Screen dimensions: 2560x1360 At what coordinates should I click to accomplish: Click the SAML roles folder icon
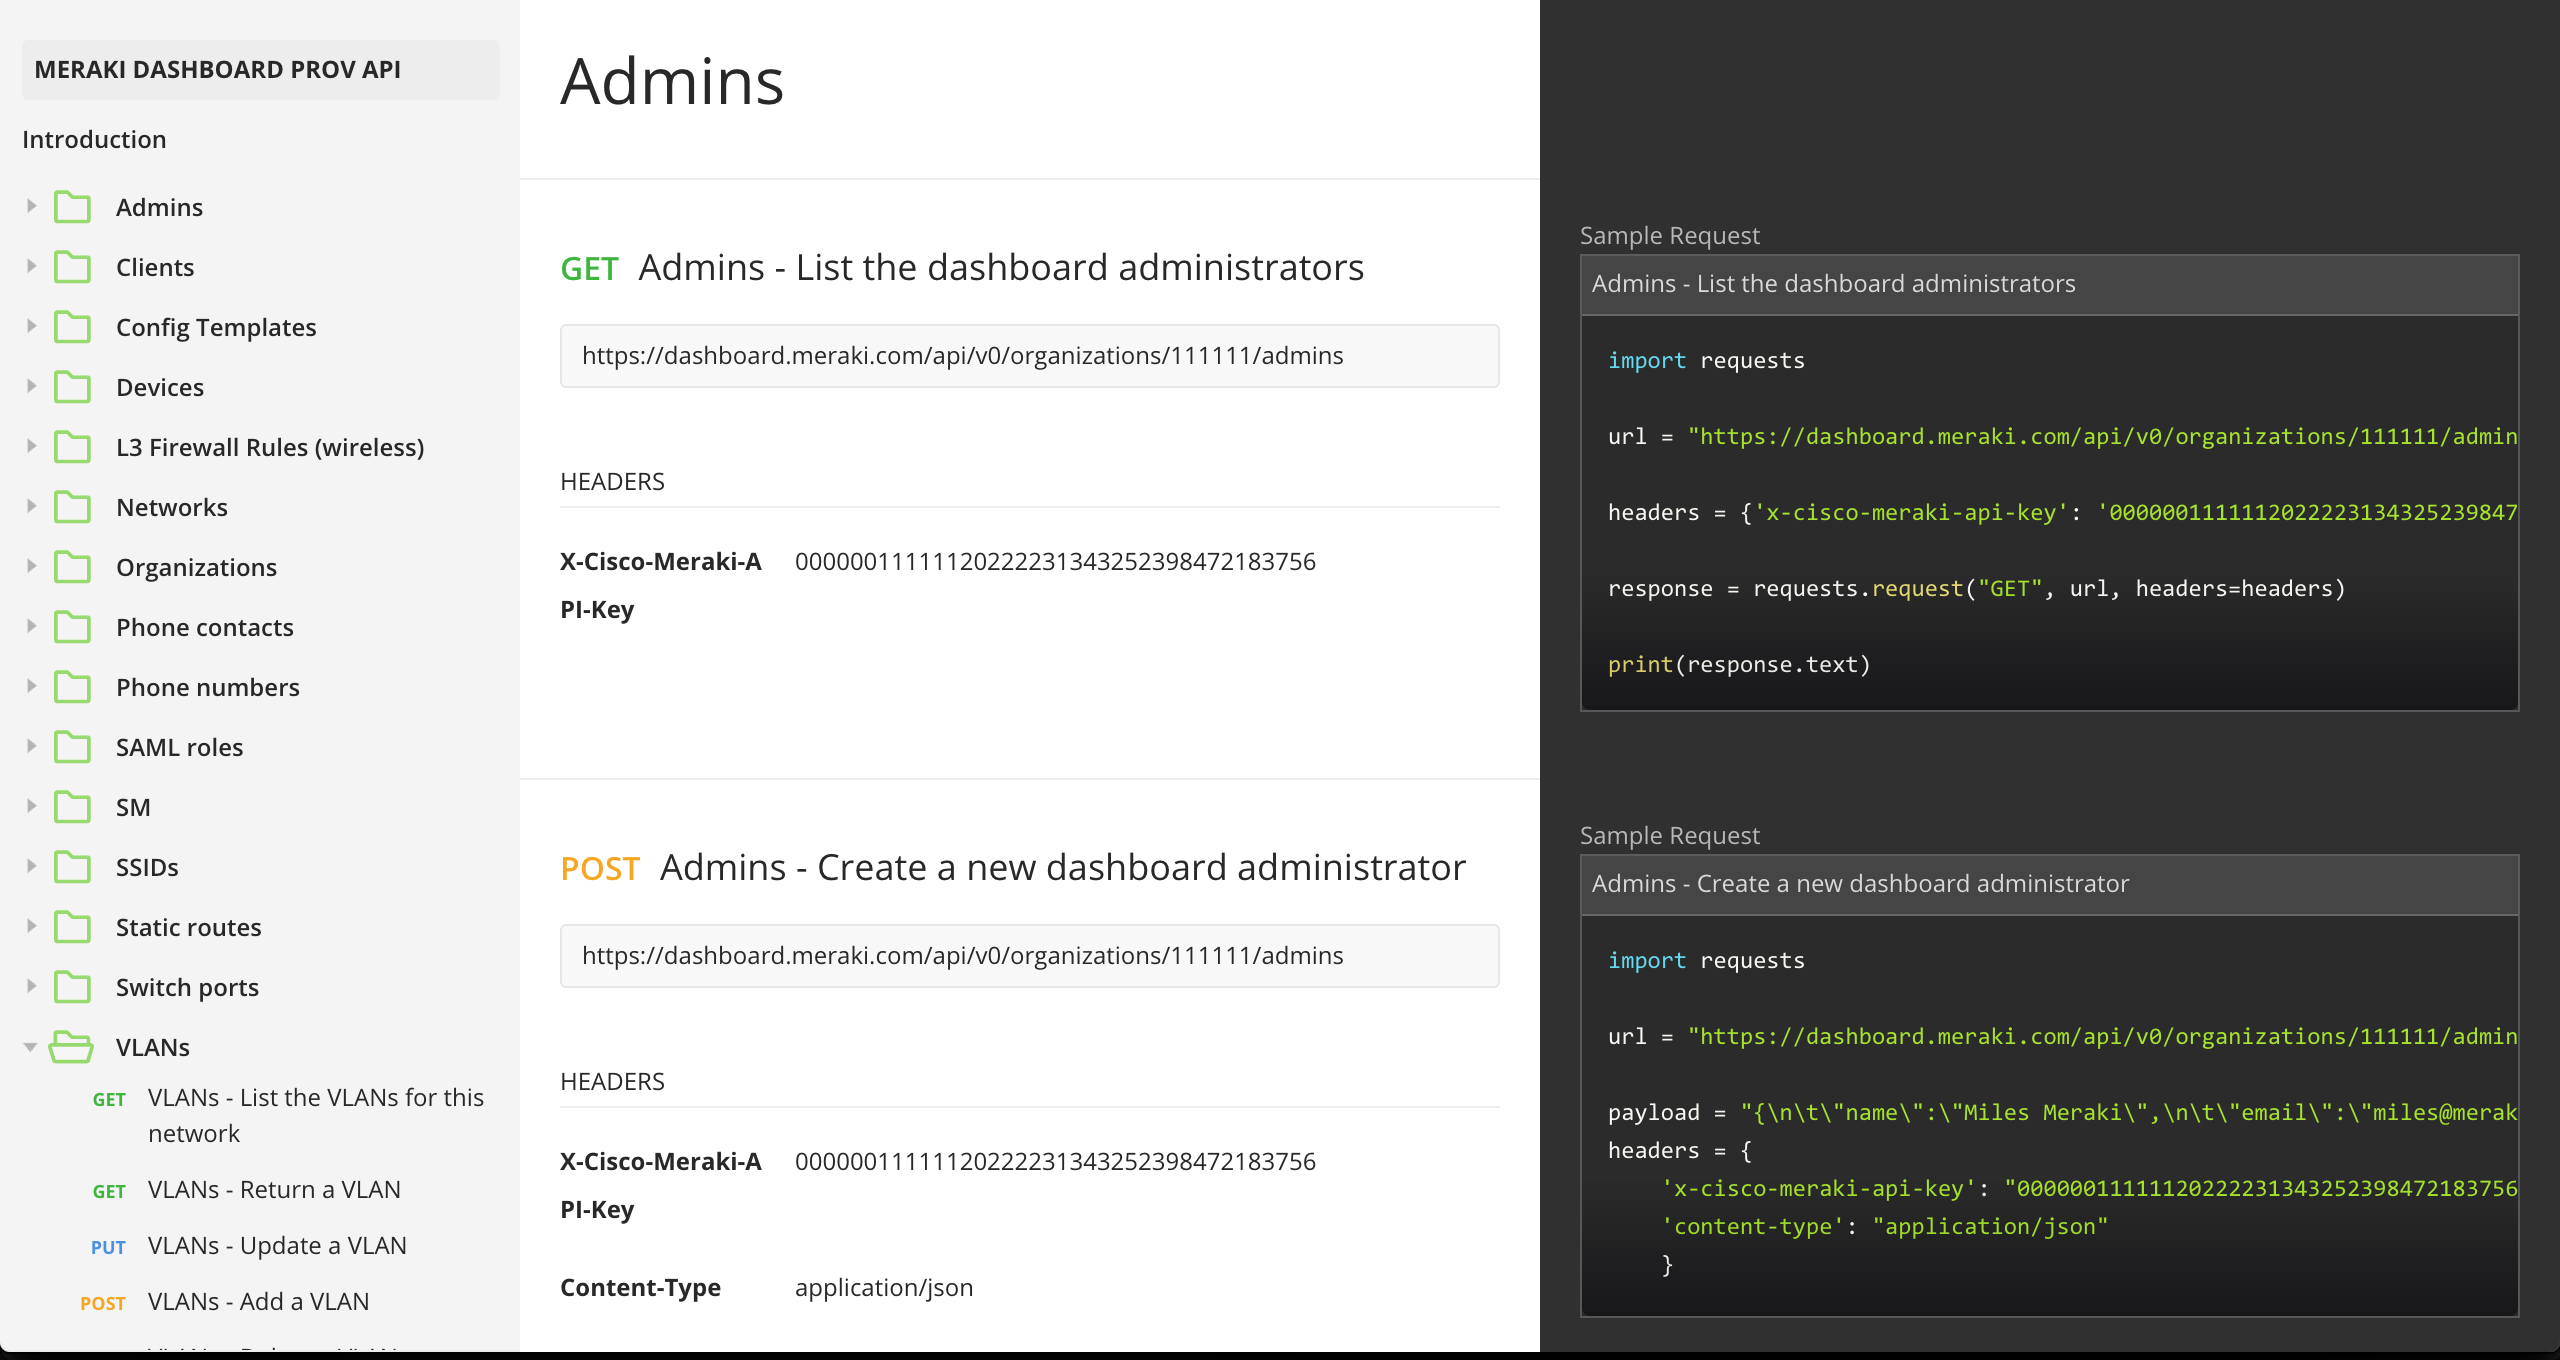[72, 747]
